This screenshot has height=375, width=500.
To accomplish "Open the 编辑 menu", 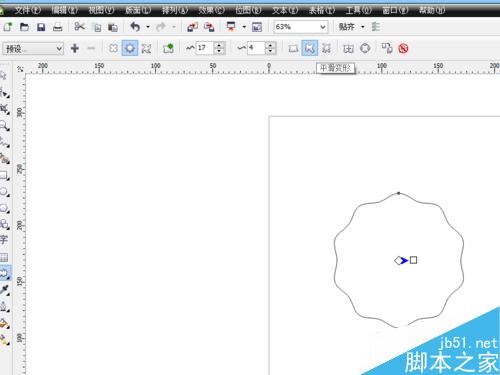I will click(x=65, y=10).
